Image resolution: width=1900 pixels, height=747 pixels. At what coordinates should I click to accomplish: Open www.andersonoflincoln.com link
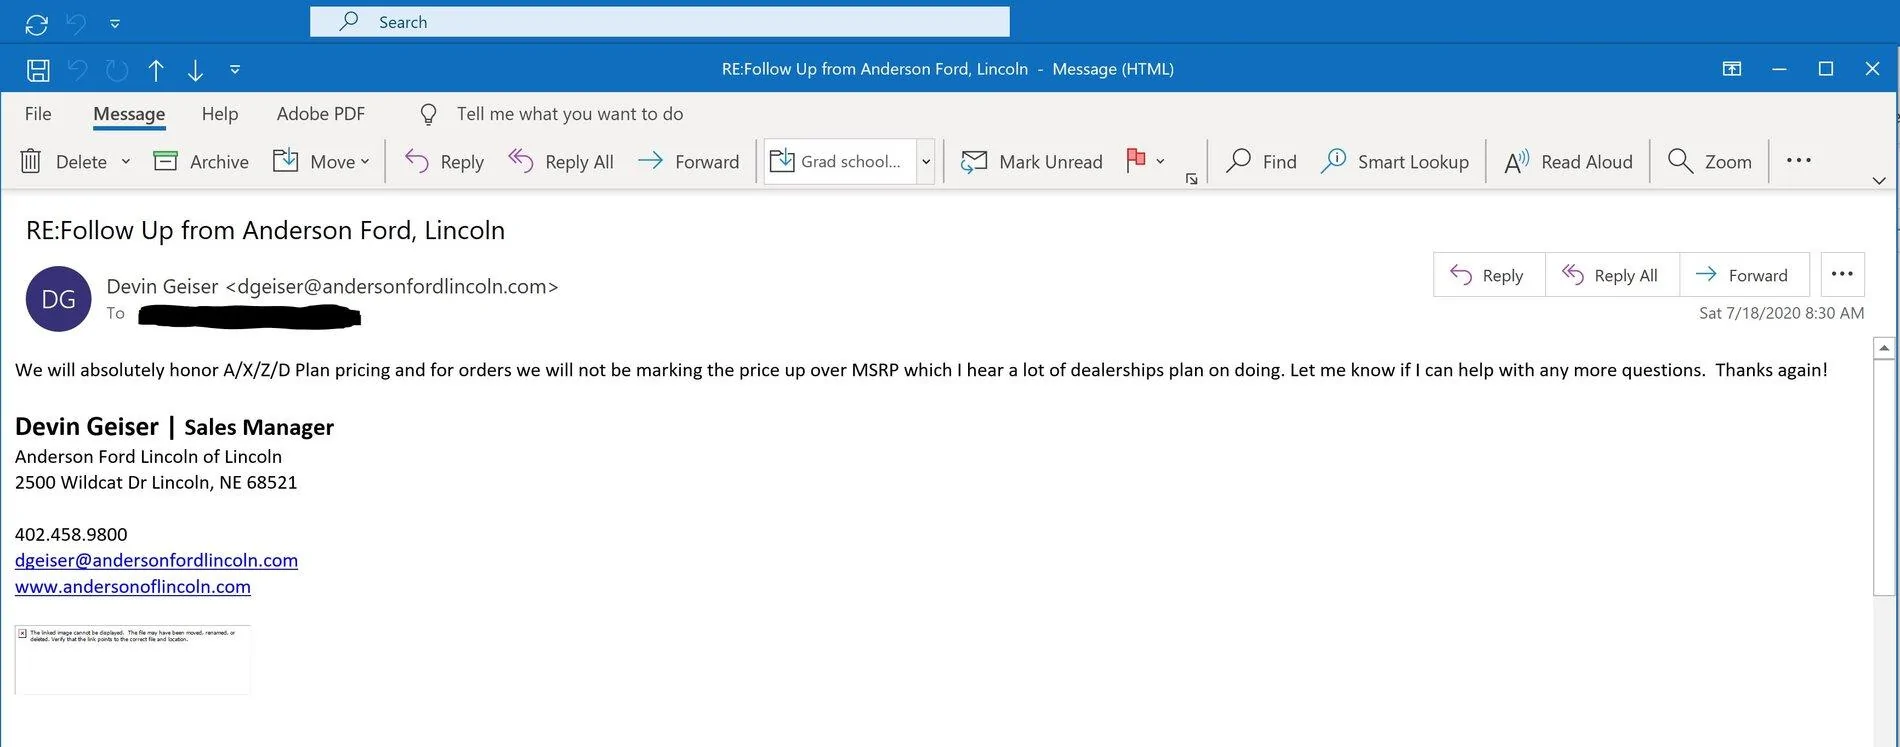133,586
